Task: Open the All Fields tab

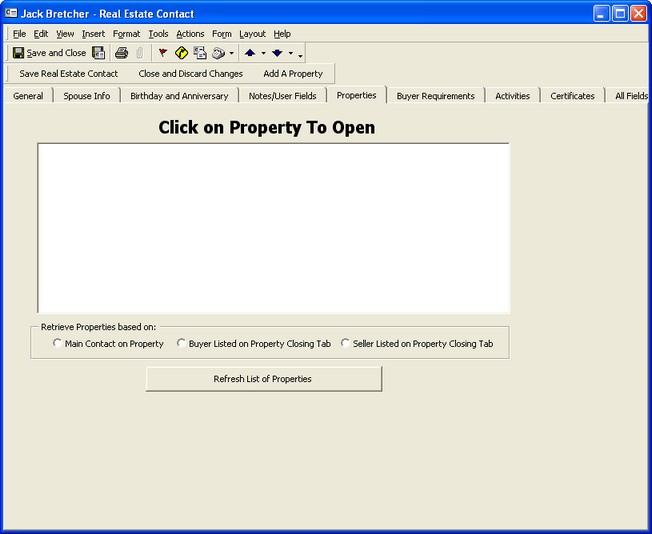Action: click(629, 96)
